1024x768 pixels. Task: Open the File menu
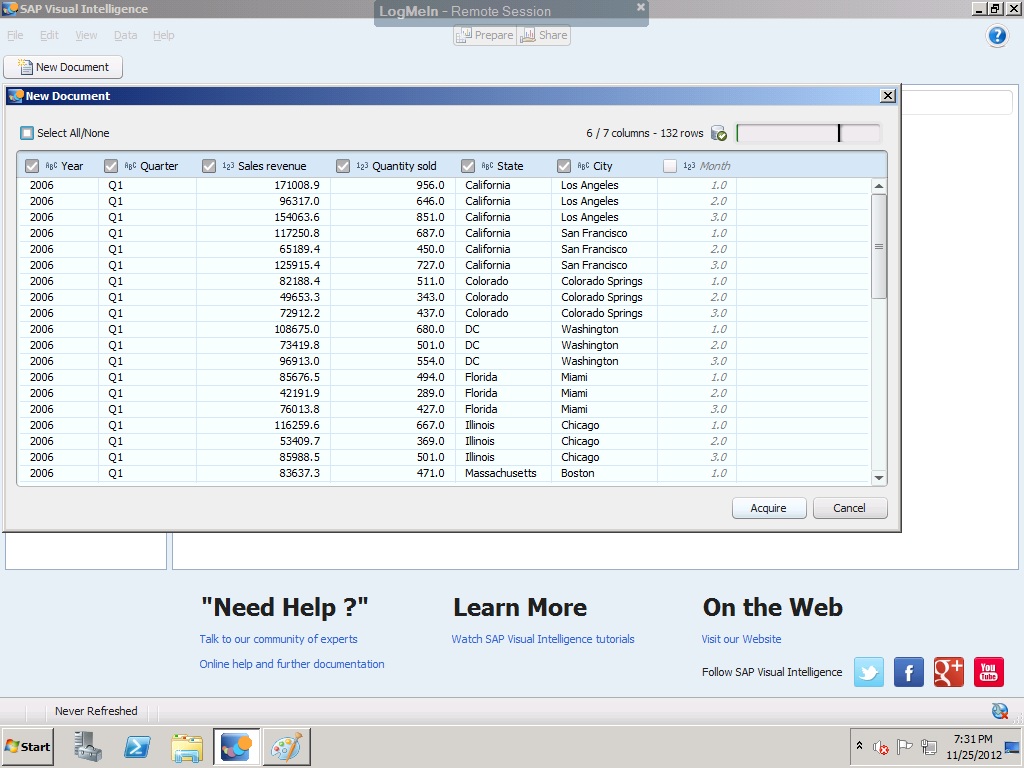click(x=15, y=35)
